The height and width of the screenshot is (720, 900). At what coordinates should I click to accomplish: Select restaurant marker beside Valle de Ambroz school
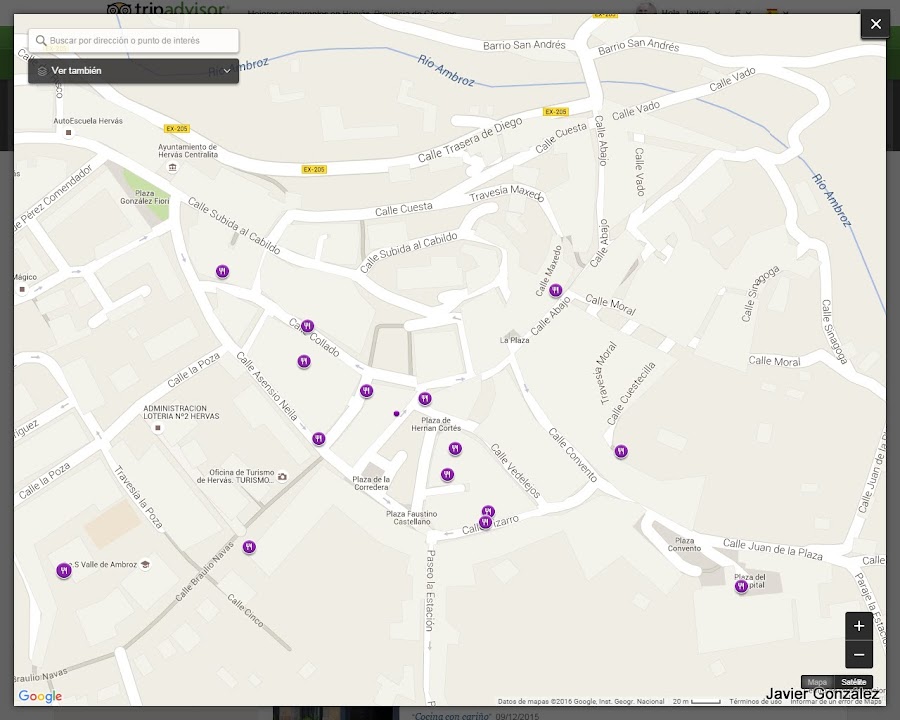64,571
